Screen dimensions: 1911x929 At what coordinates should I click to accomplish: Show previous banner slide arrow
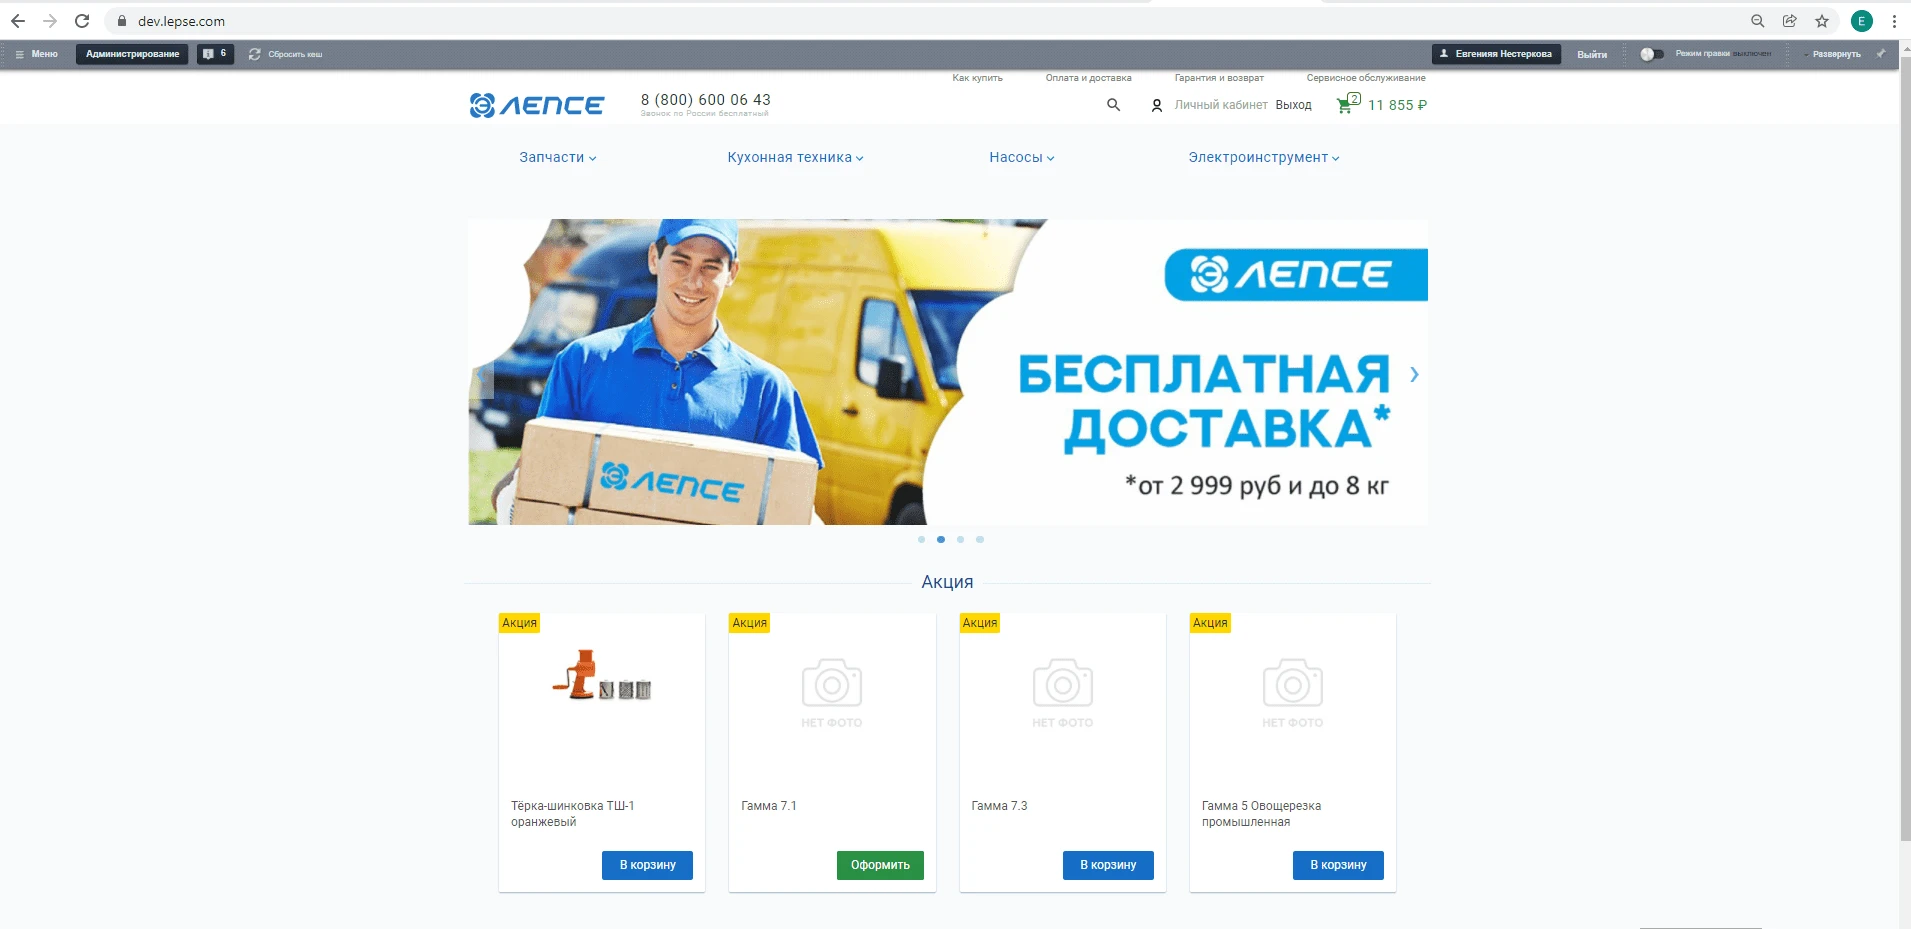click(x=482, y=376)
